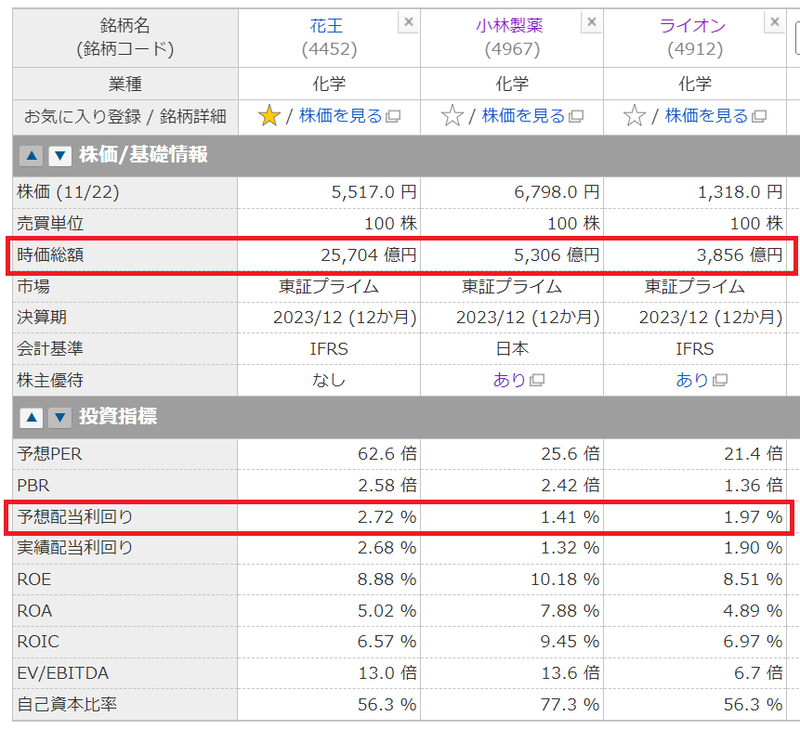The image size is (800, 729).
Task: Open external link icon next to 花王 株価を見る
Action: coord(393,117)
